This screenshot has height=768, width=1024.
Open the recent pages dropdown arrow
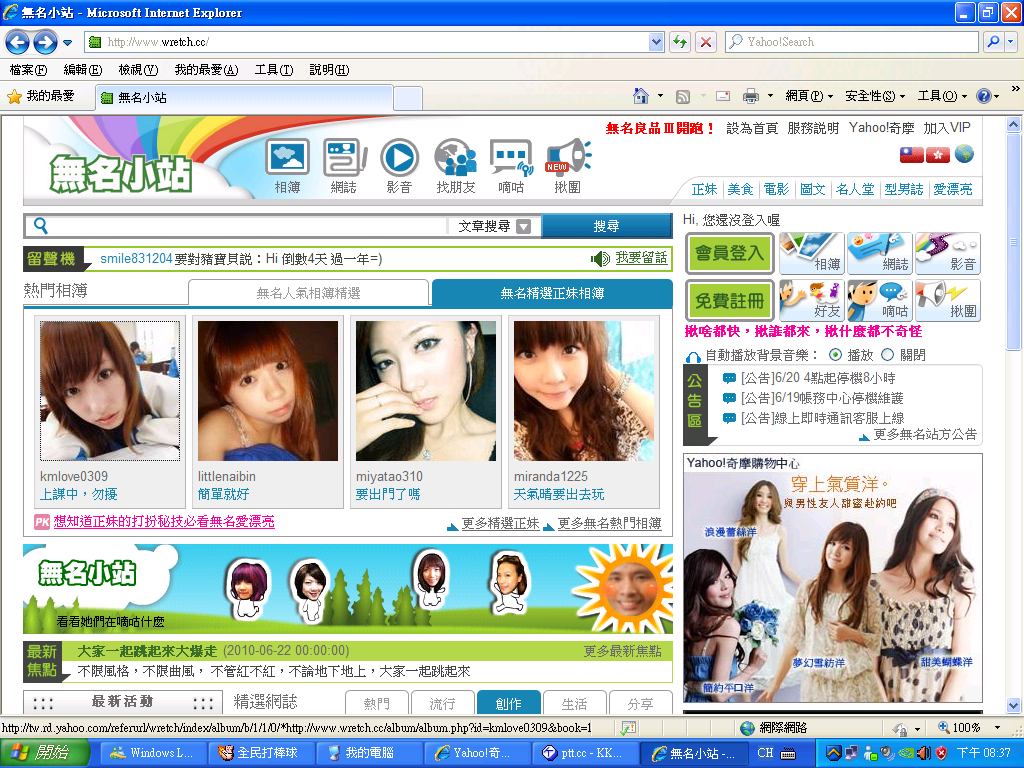pos(67,43)
